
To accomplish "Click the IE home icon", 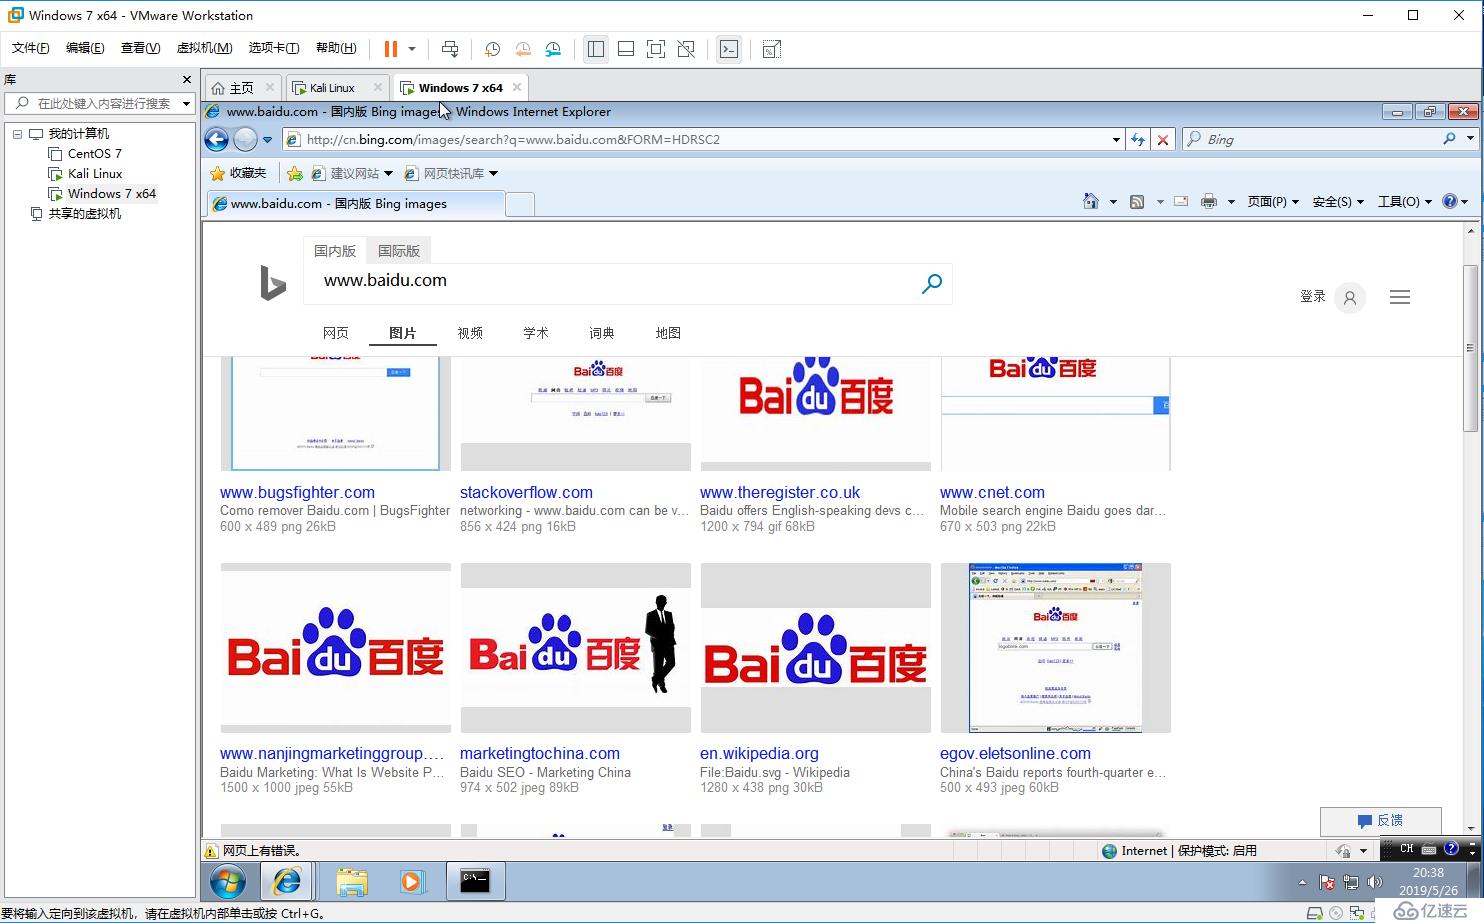I will [x=1091, y=201].
